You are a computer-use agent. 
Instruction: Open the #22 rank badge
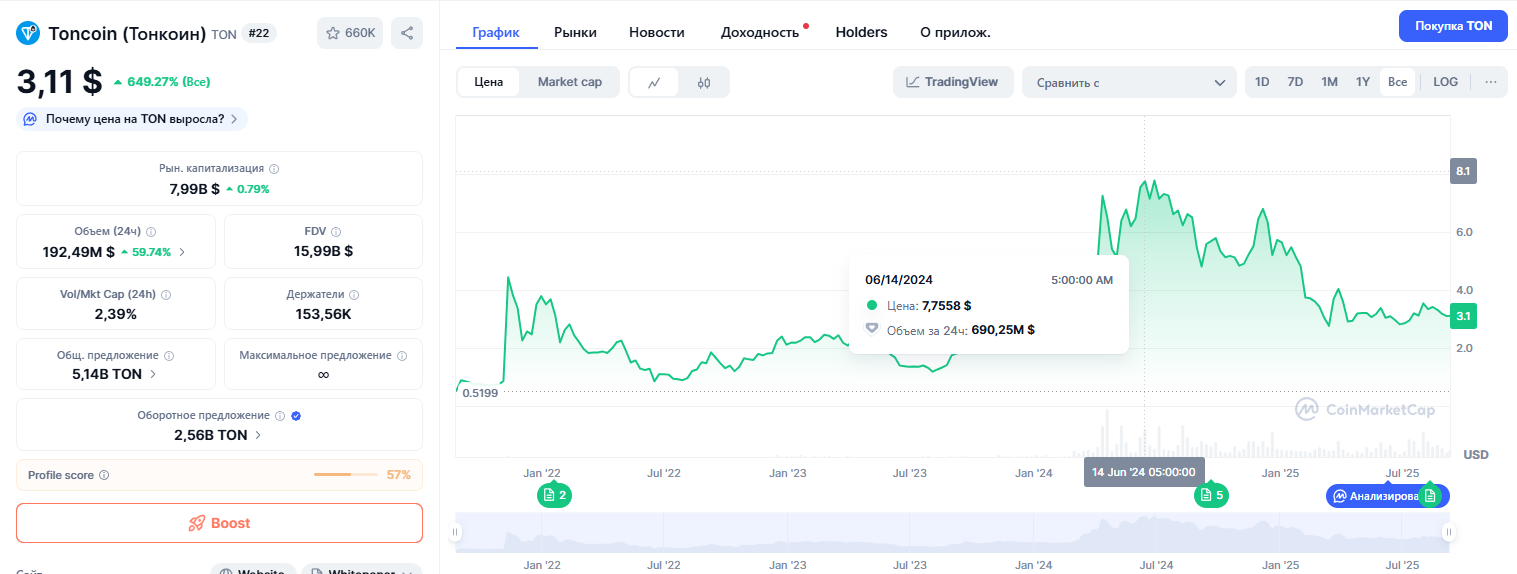[259, 33]
